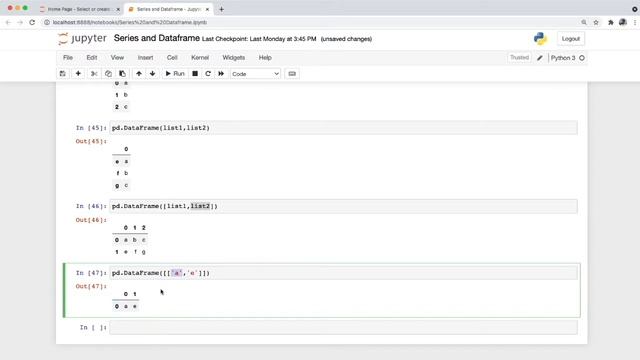
Task: Insert a cell below with plus icon
Action: 78,74
